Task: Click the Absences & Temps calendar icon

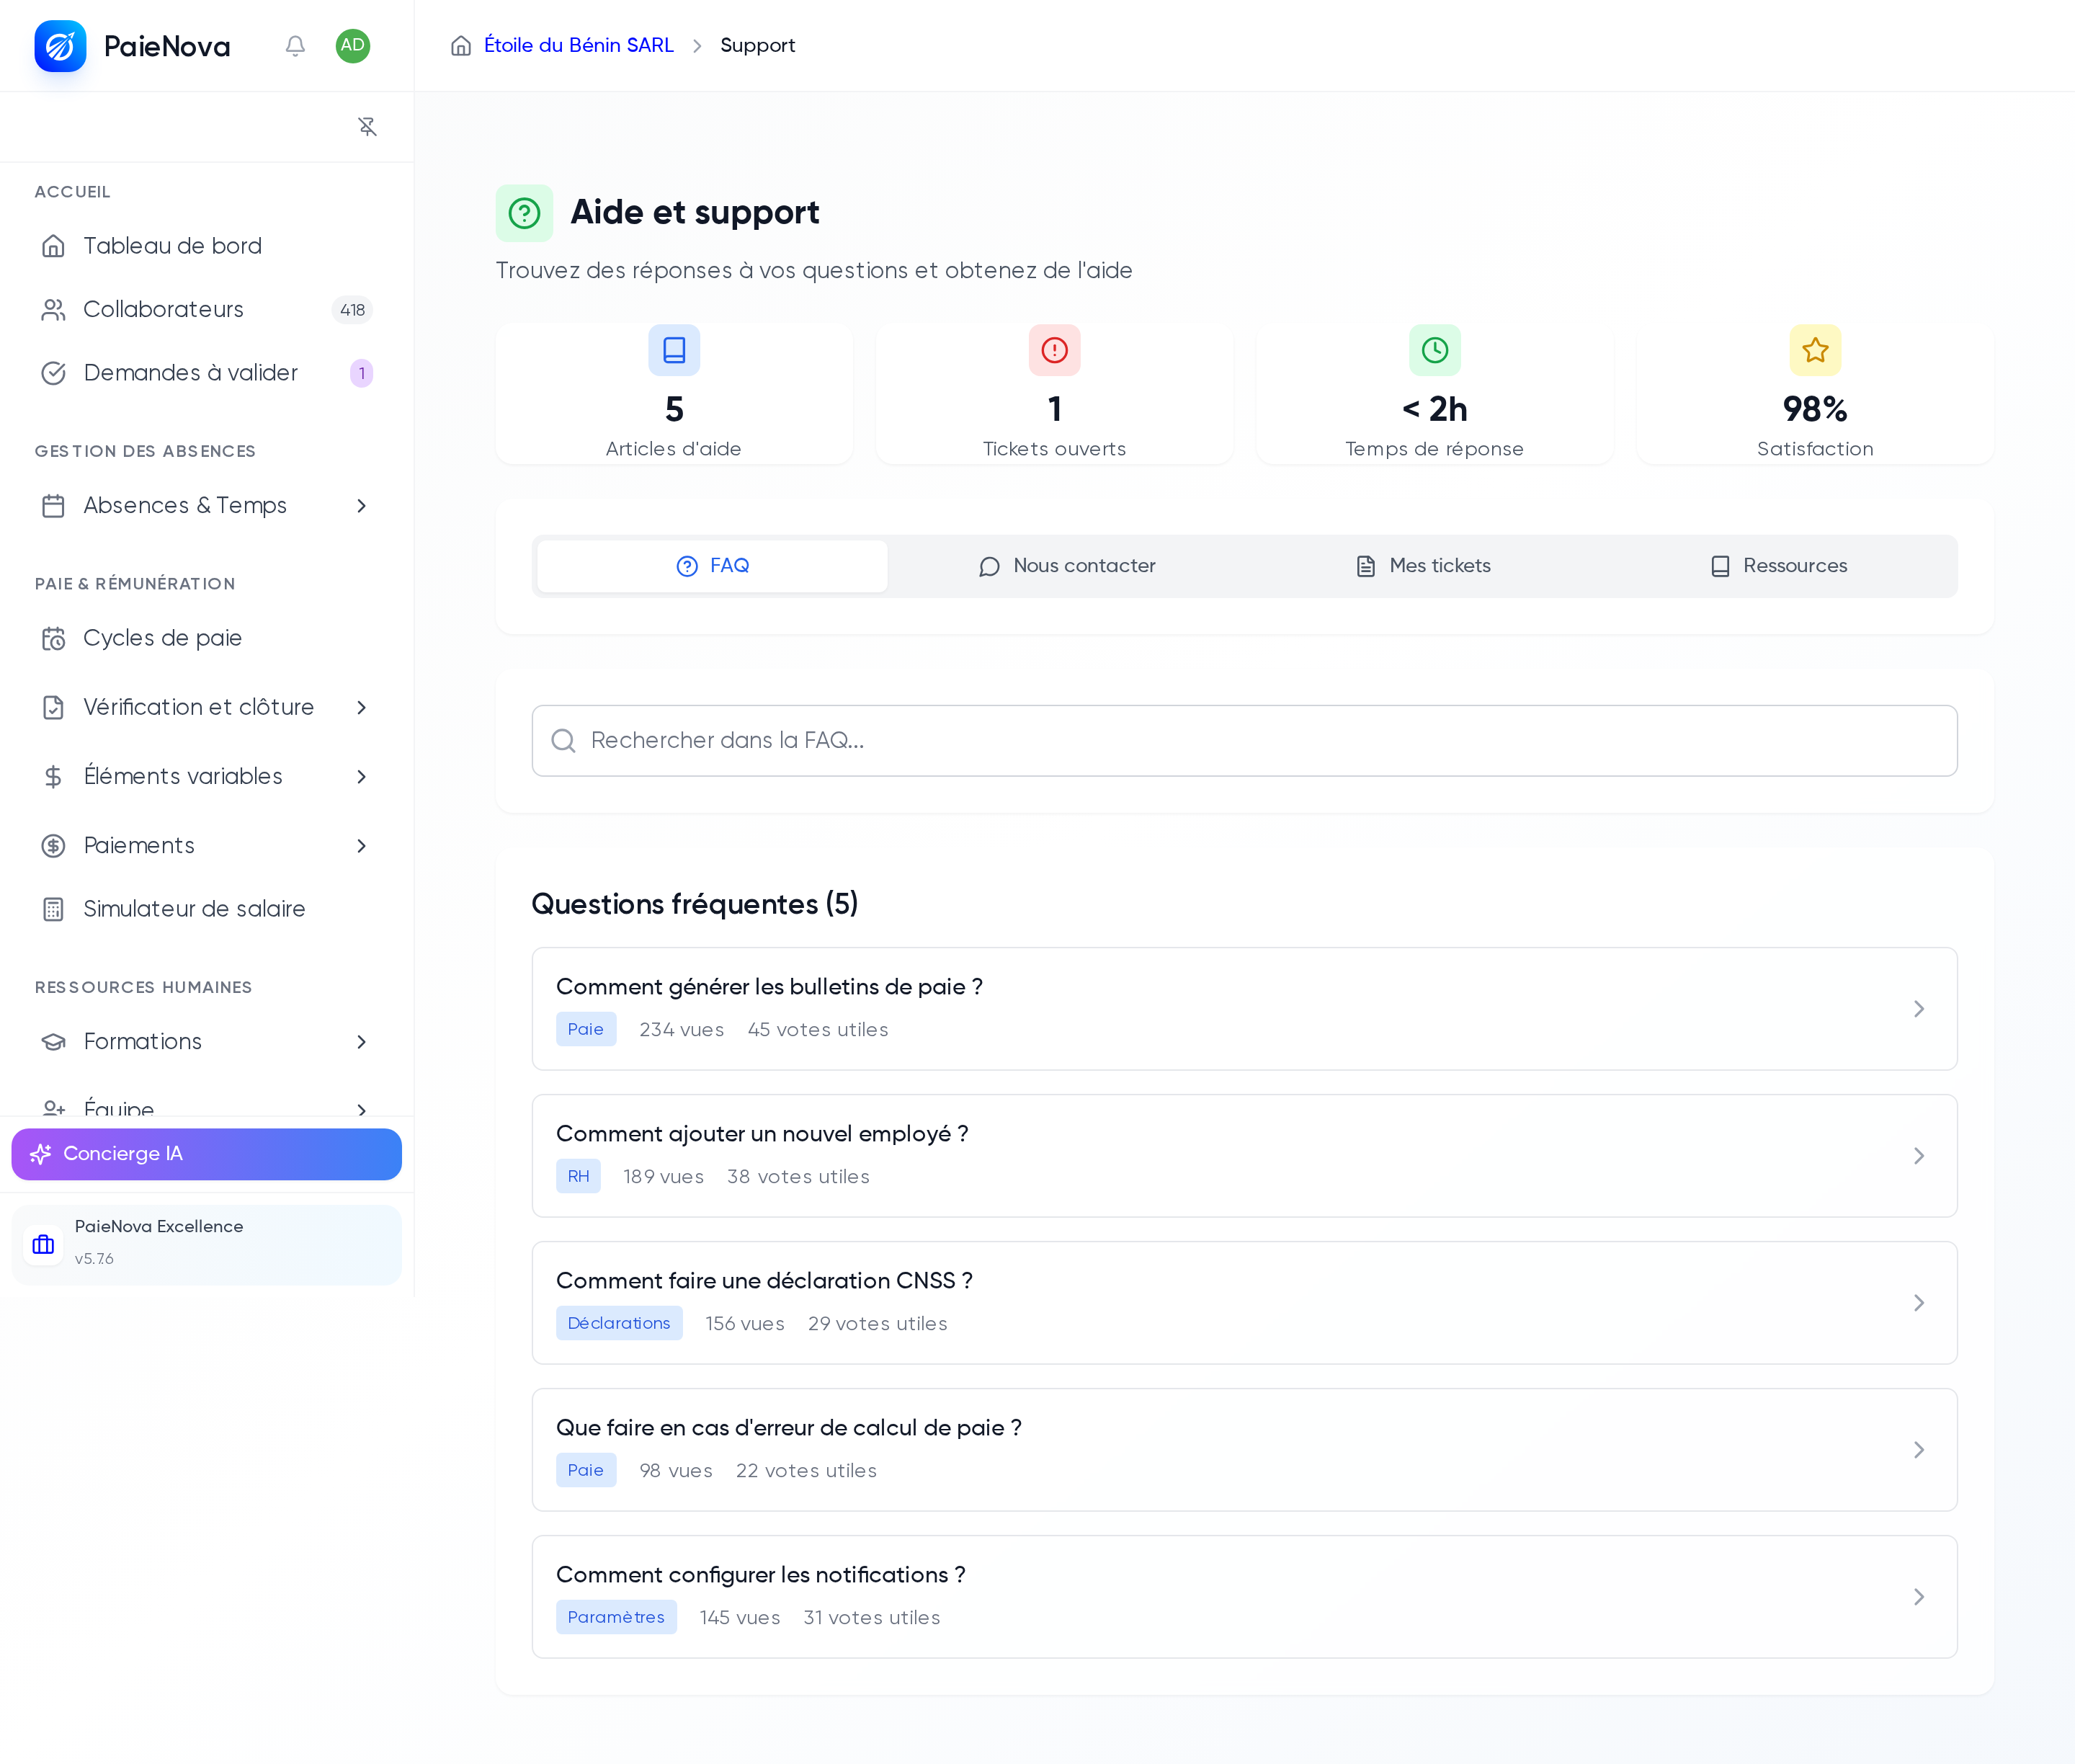Action: pos(54,506)
